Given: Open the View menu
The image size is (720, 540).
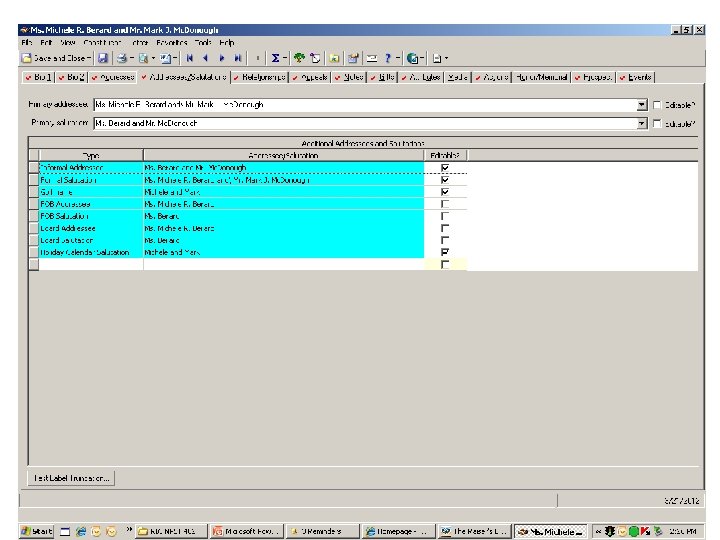Looking at the screenshot, I should 68,42.
